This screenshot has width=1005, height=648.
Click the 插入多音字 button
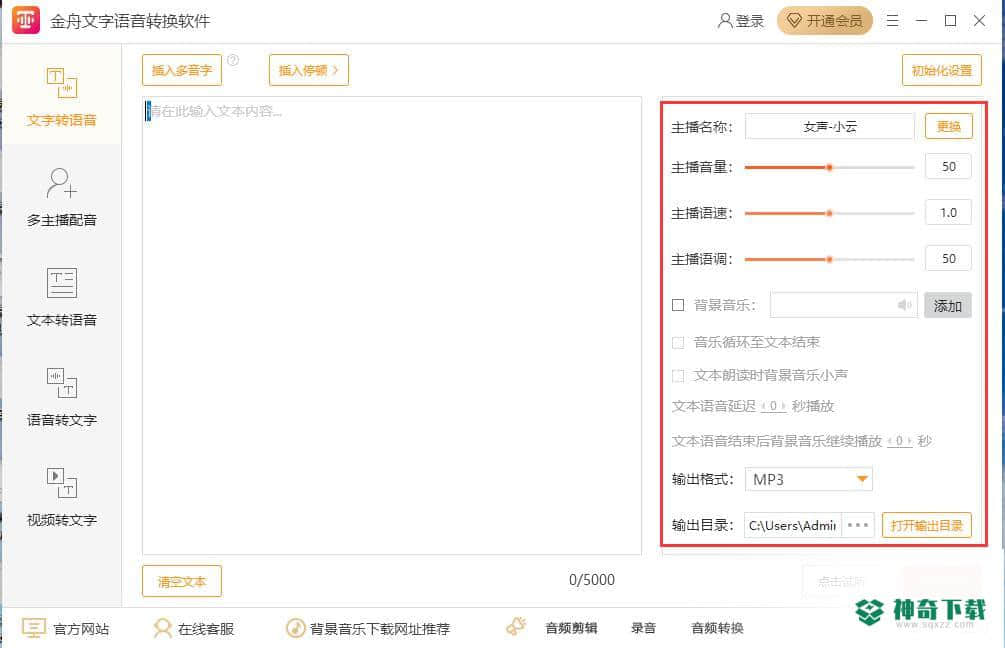[x=182, y=70]
